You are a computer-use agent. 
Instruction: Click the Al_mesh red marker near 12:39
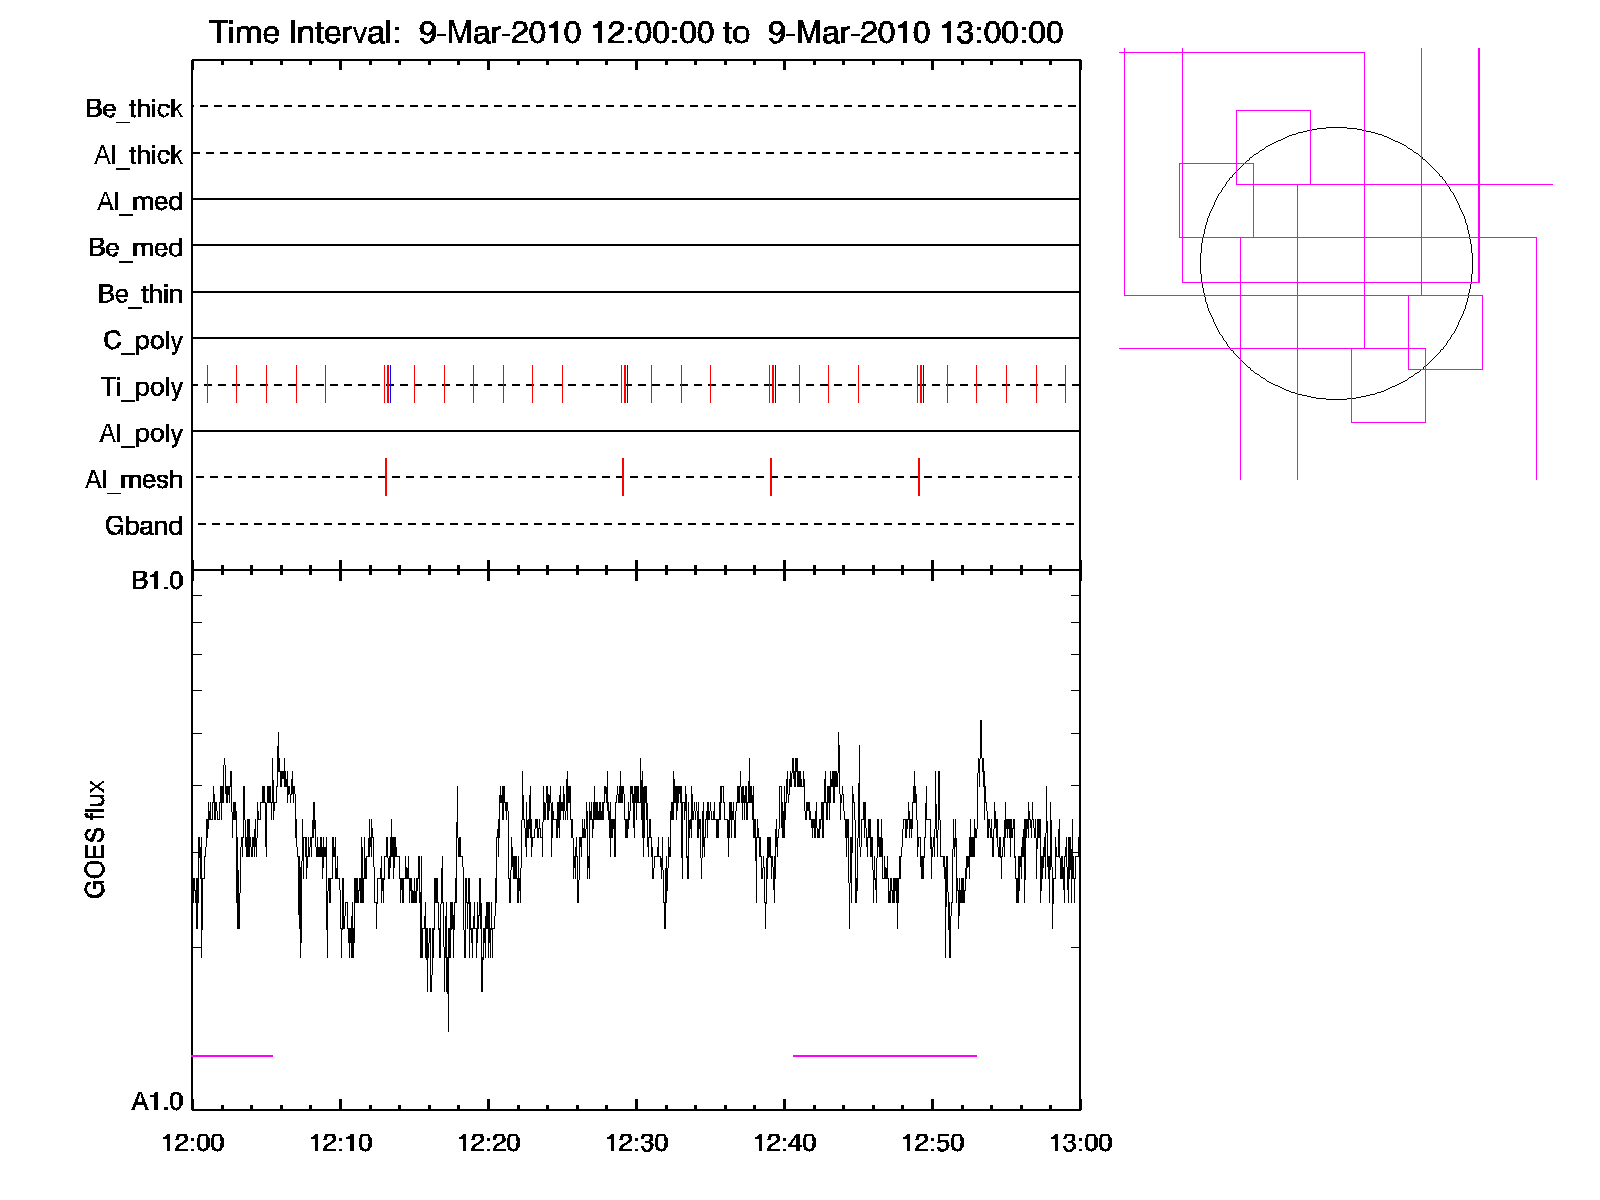(x=771, y=477)
